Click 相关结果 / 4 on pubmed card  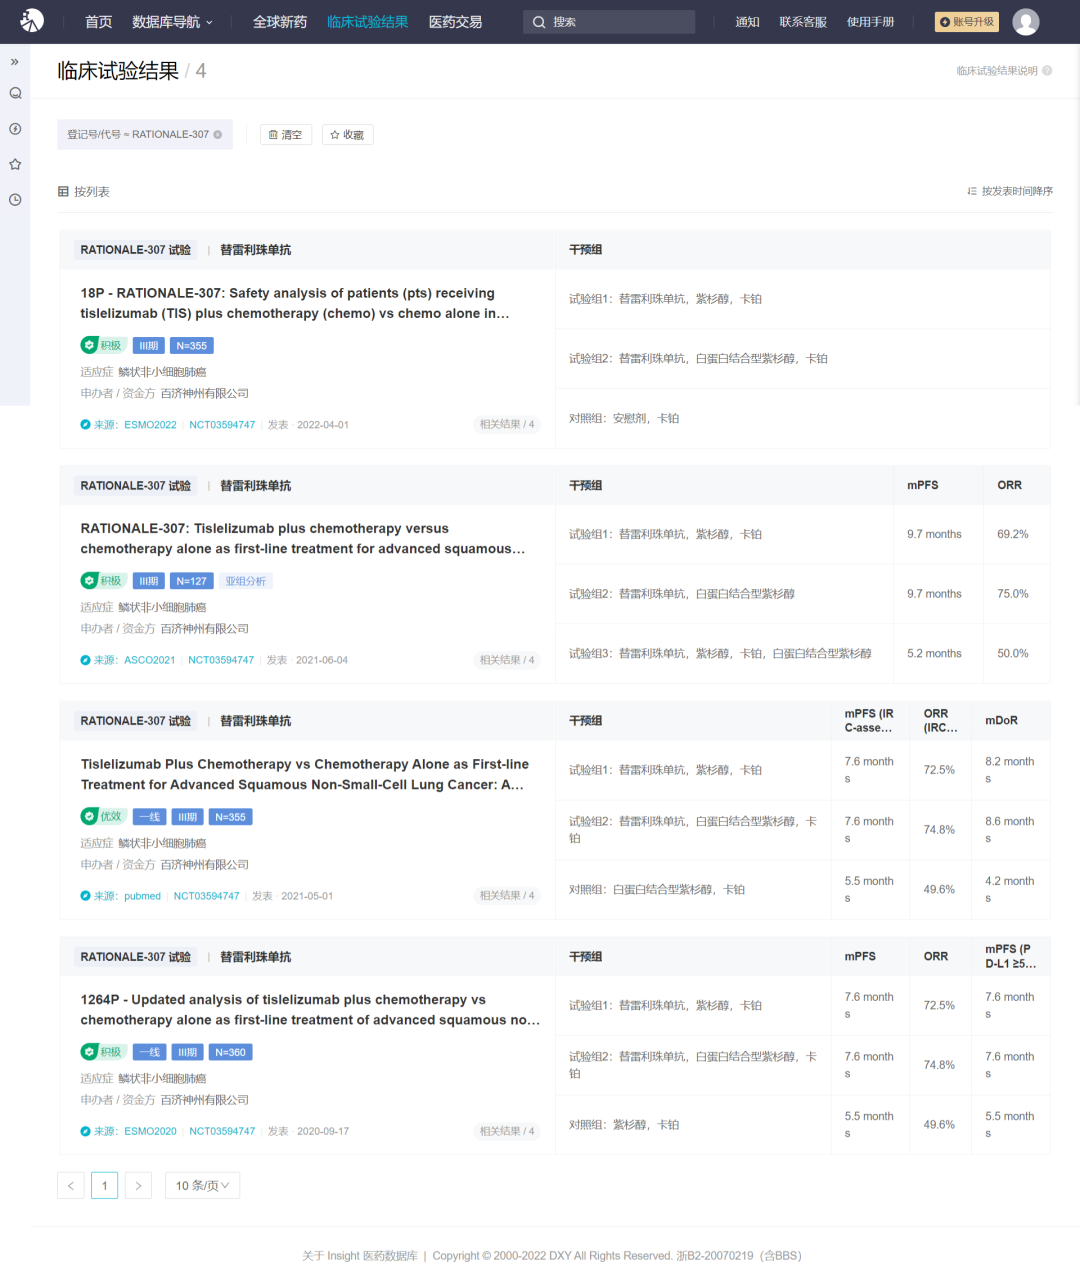[x=507, y=896]
